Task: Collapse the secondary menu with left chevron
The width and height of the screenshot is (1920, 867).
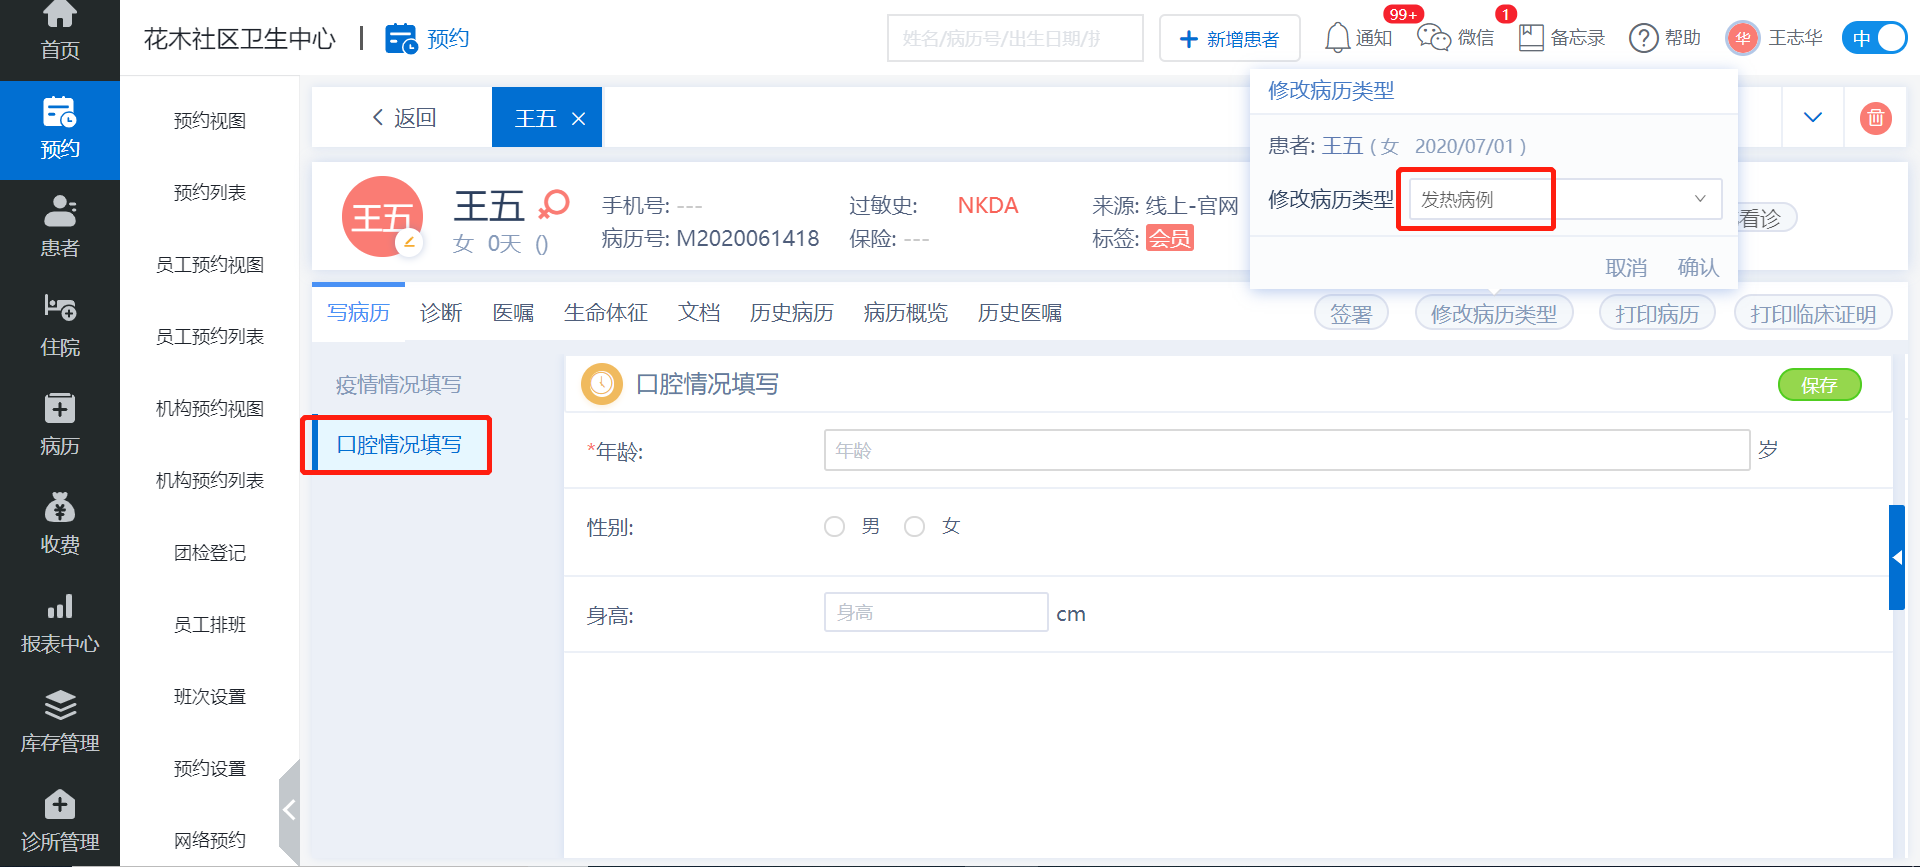Action: coord(289,810)
